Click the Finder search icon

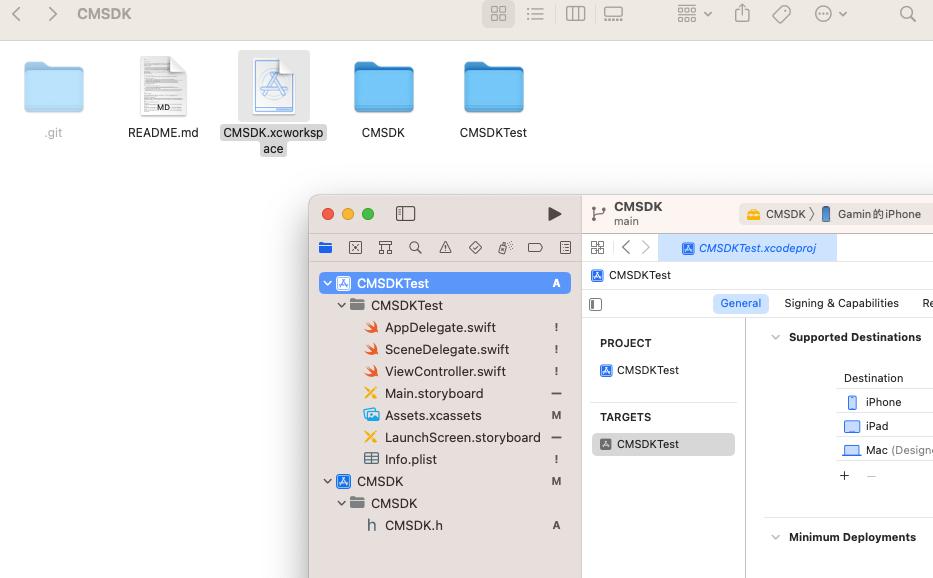click(x=907, y=14)
